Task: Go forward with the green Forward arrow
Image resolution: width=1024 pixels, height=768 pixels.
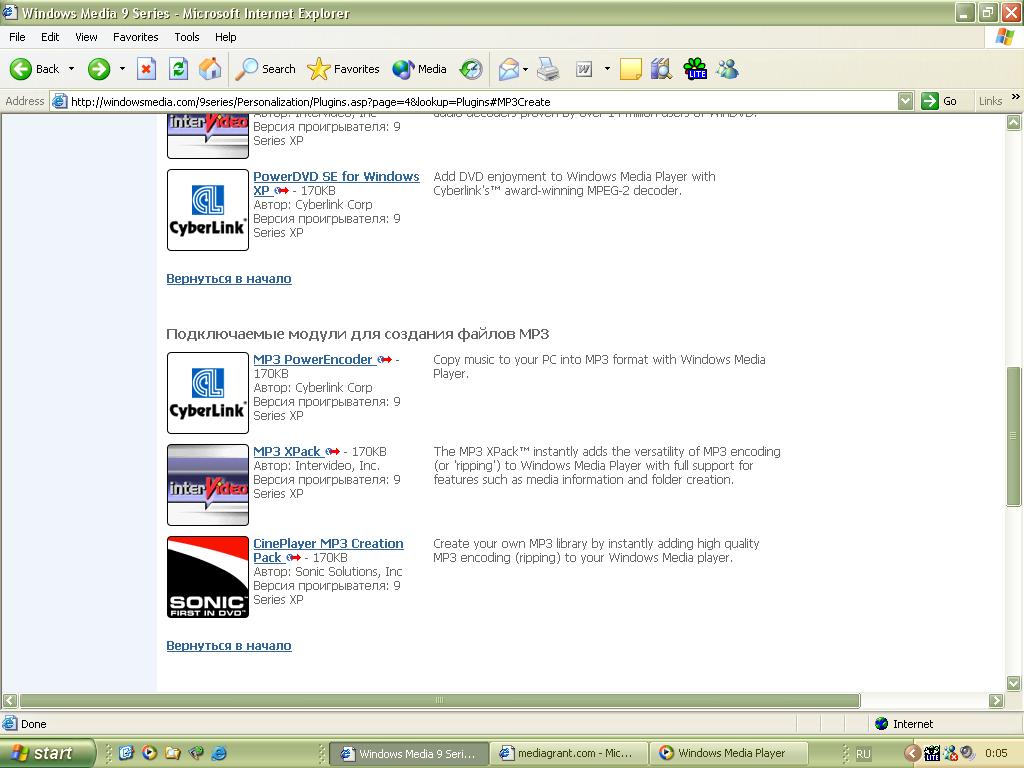Action: pos(99,69)
